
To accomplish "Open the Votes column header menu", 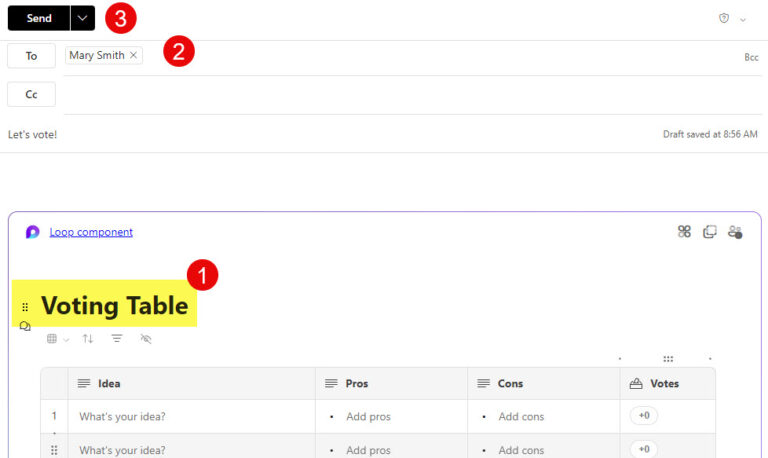I will pyautogui.click(x=667, y=383).
